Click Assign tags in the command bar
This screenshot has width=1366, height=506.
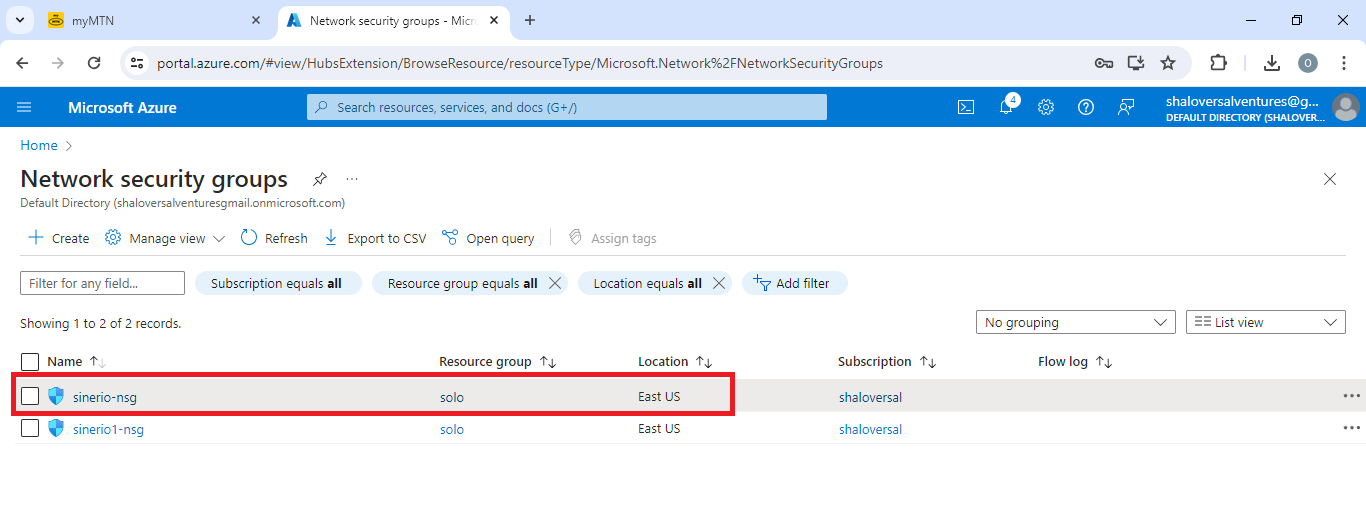[612, 238]
